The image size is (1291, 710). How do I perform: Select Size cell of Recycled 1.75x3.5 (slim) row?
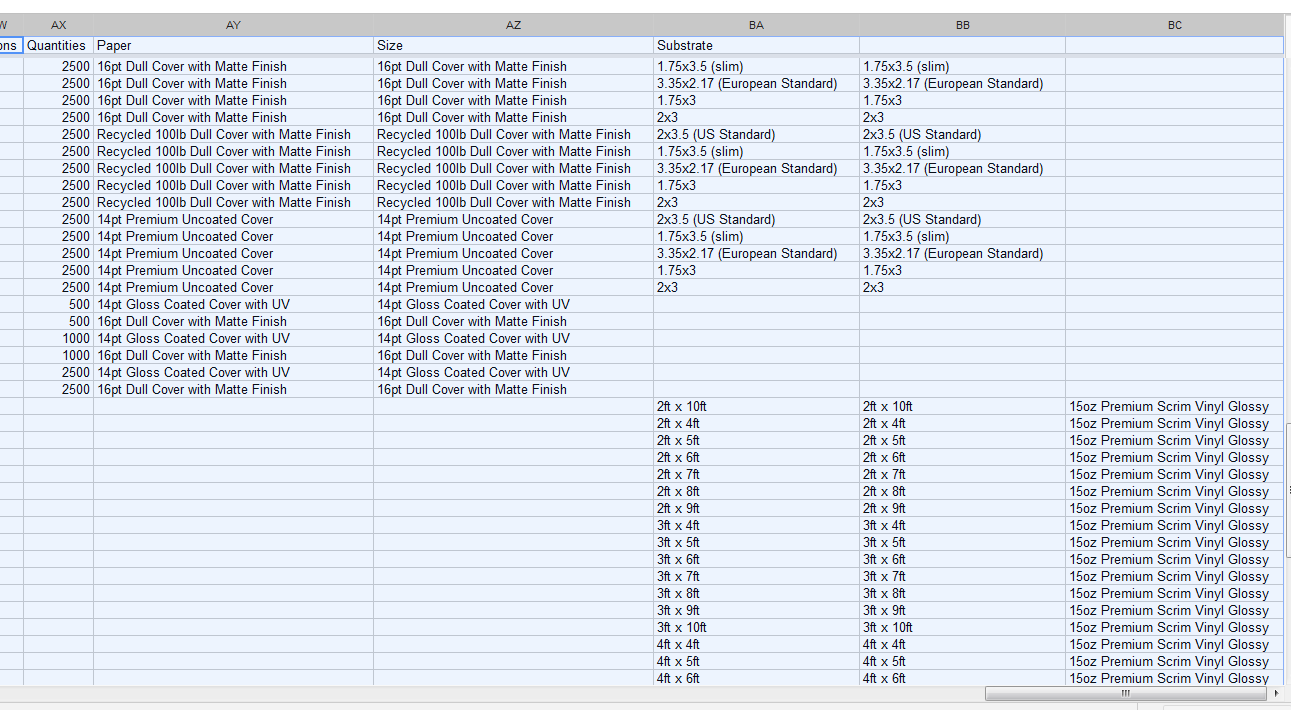click(513, 151)
